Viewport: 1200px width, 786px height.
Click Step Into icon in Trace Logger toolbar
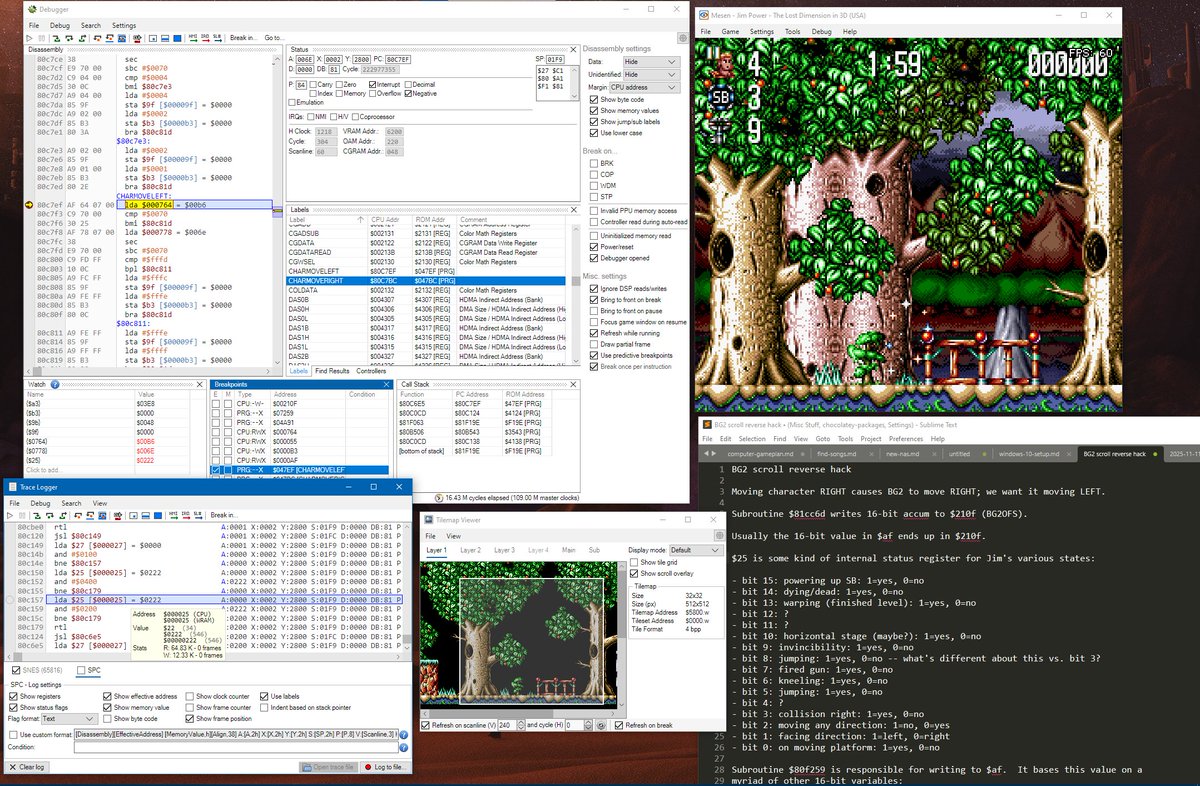point(37,515)
